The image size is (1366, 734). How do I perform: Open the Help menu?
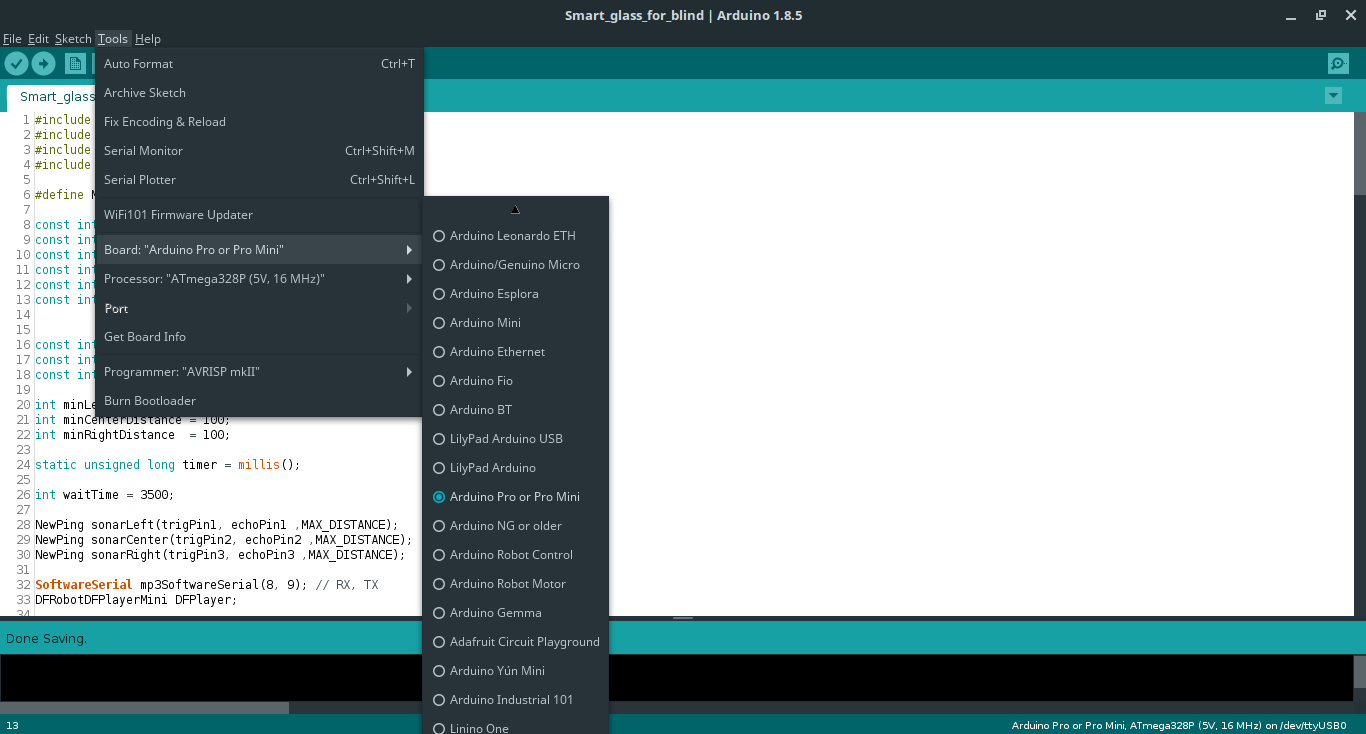(x=147, y=38)
